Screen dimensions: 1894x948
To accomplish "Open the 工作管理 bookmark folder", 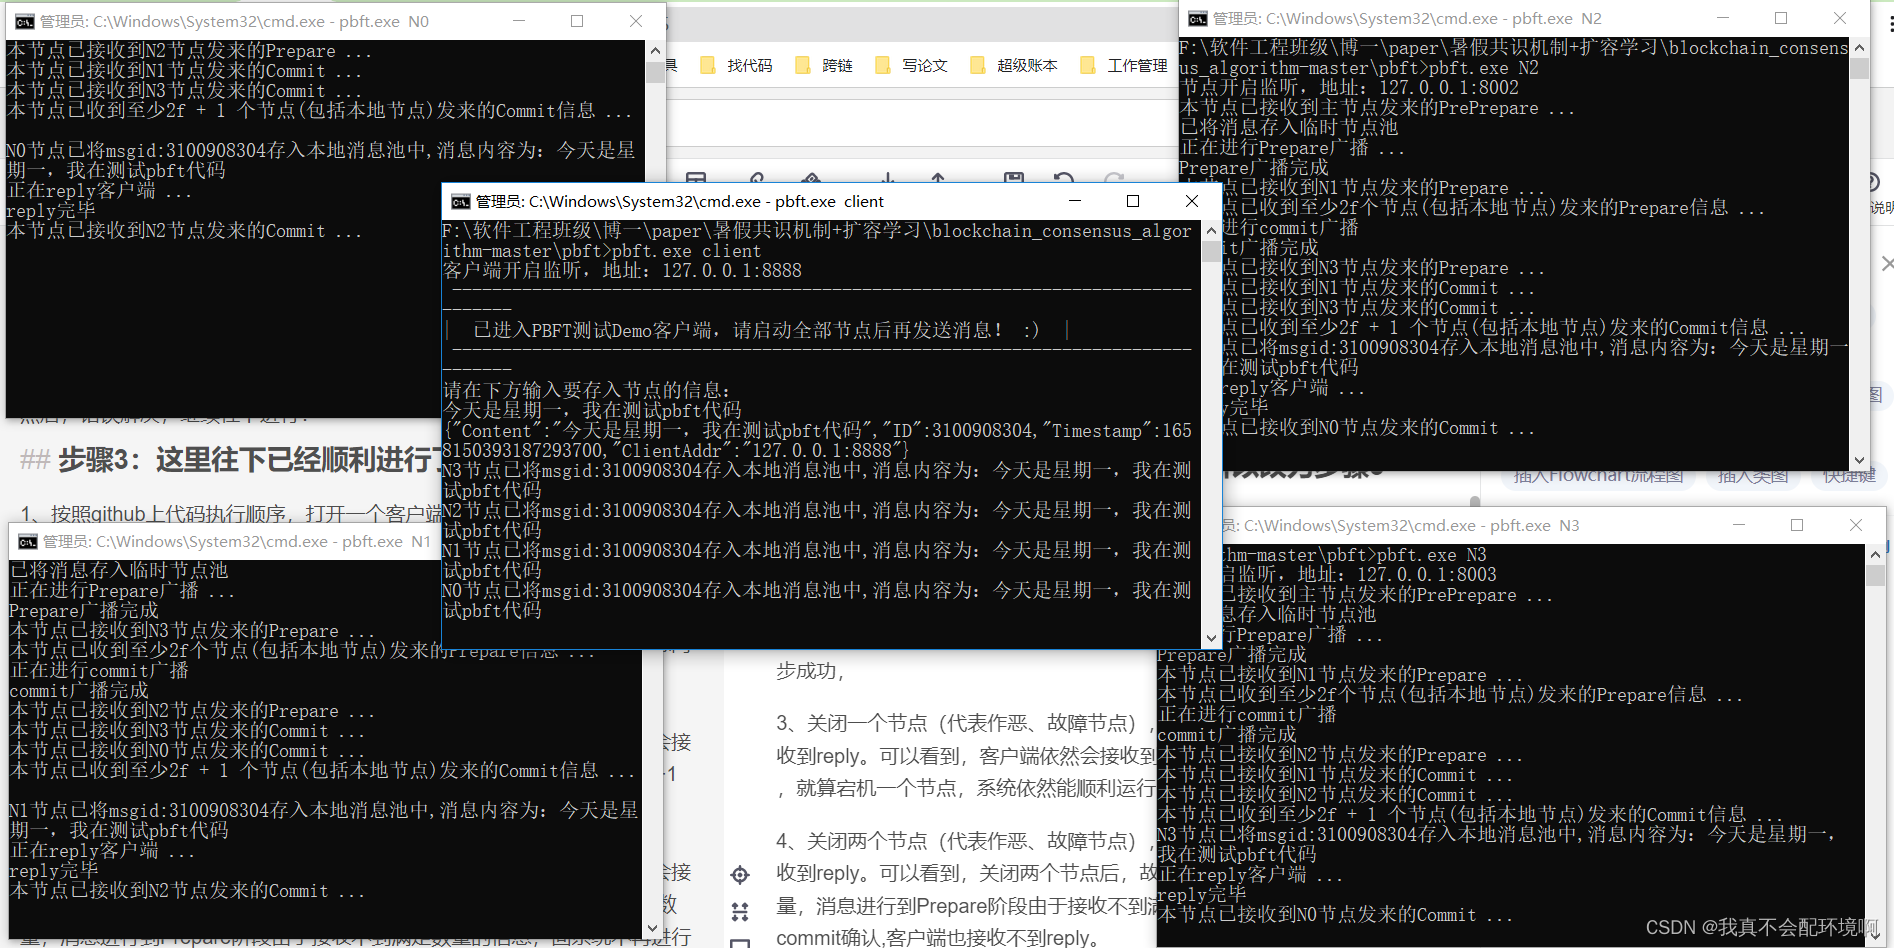I will click(1123, 66).
